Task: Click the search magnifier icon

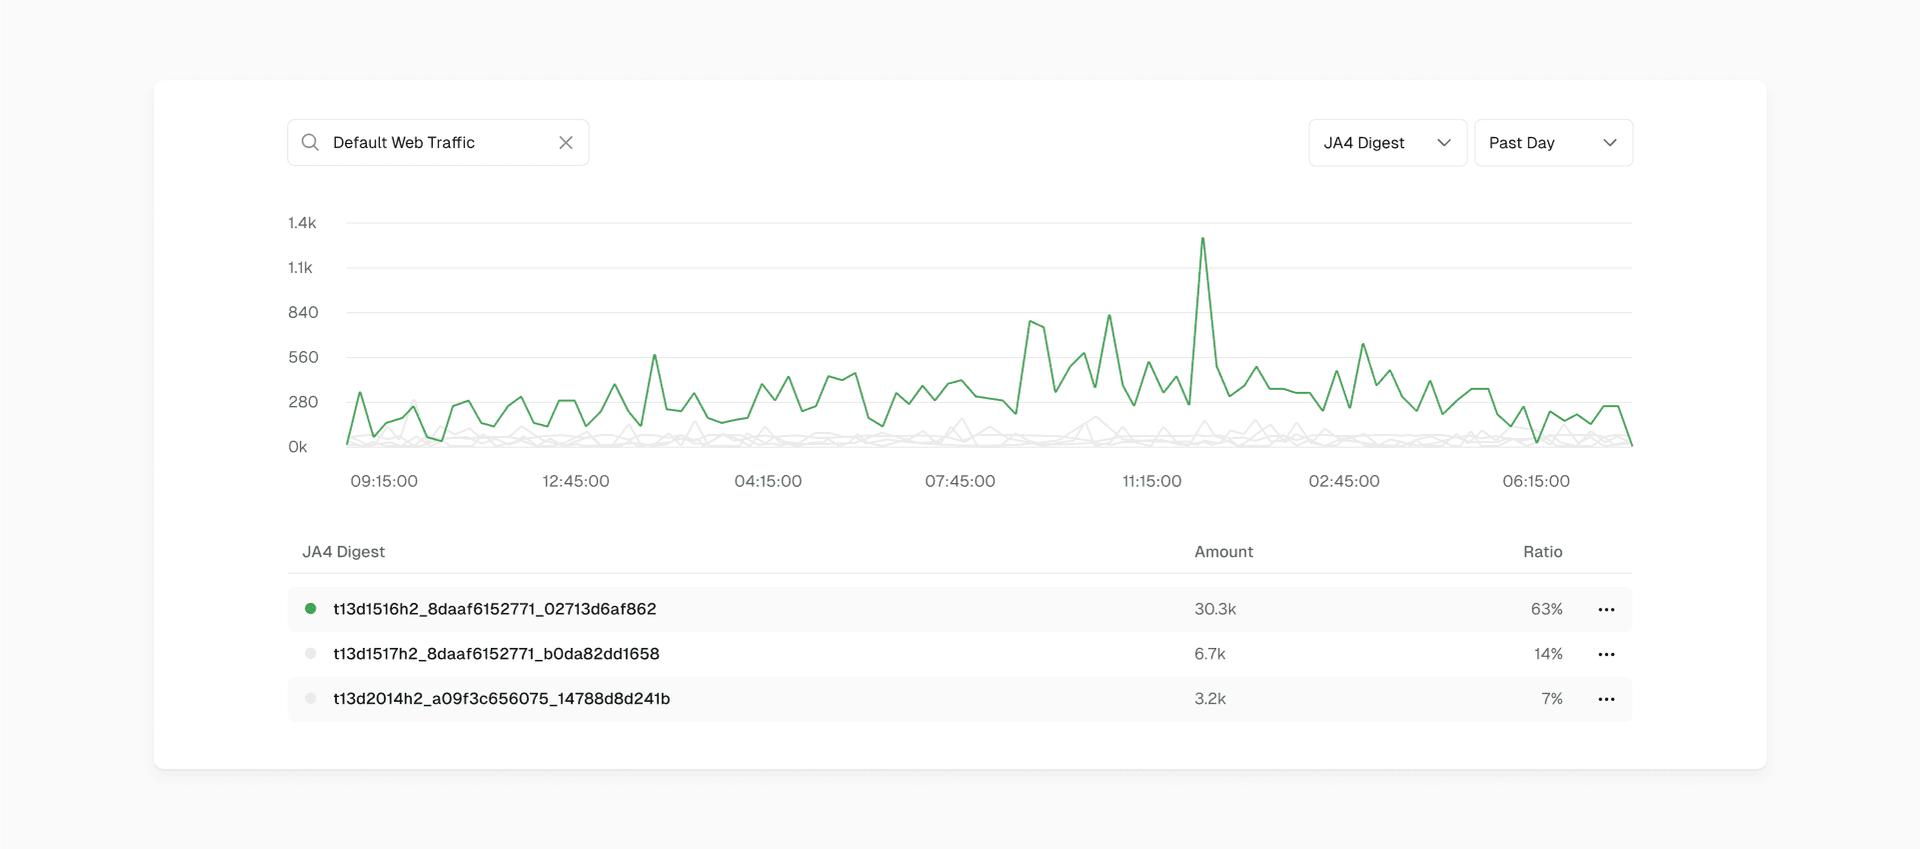Action: [x=310, y=143]
